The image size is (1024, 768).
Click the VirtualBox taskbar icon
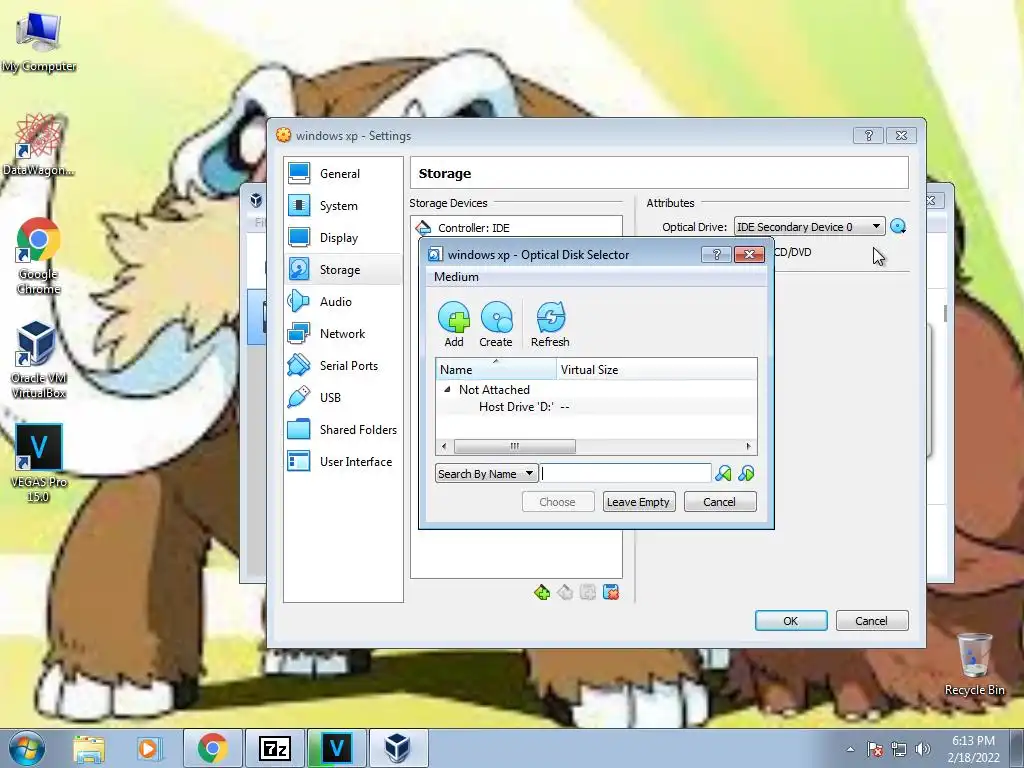click(398, 748)
